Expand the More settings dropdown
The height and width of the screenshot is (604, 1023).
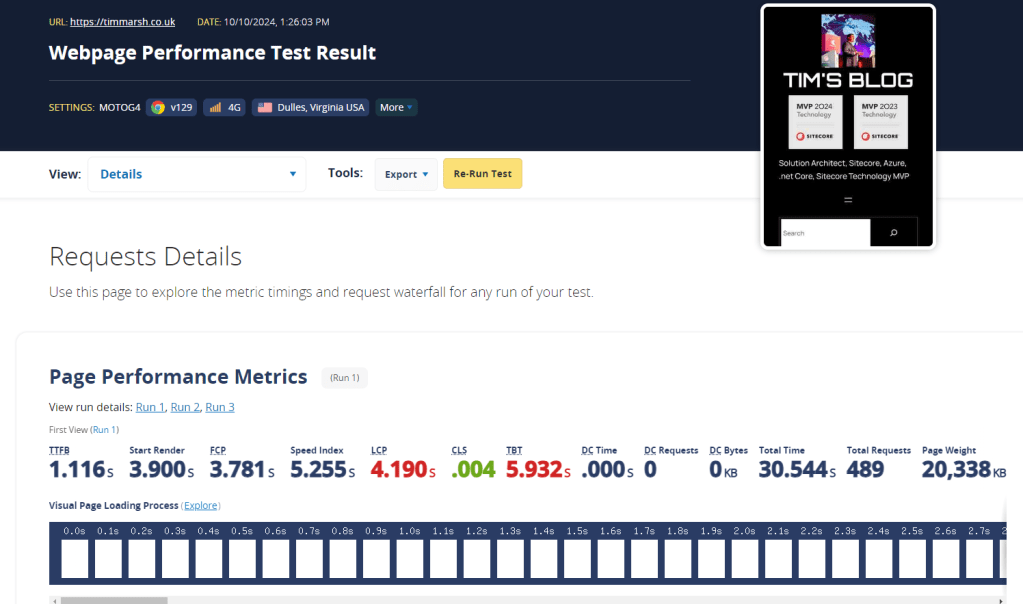point(396,108)
